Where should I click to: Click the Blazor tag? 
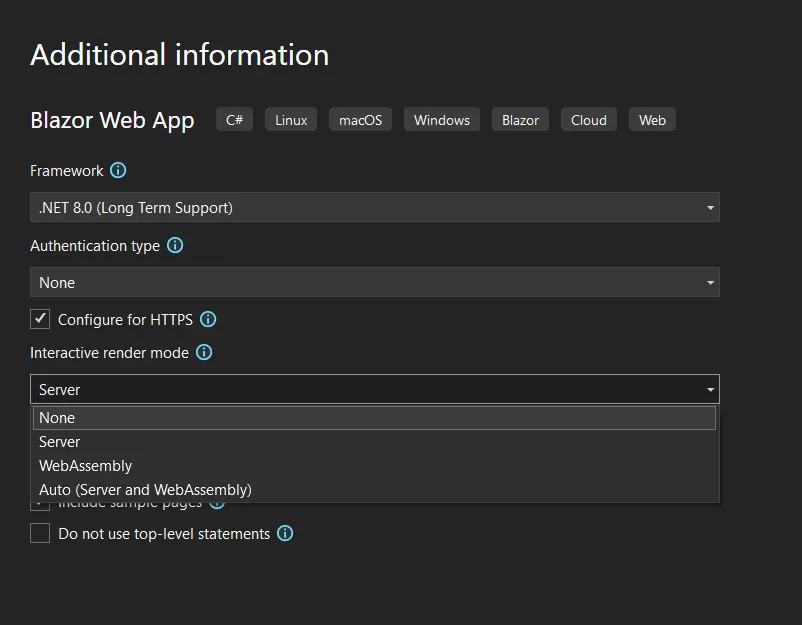pyautogui.click(x=520, y=119)
